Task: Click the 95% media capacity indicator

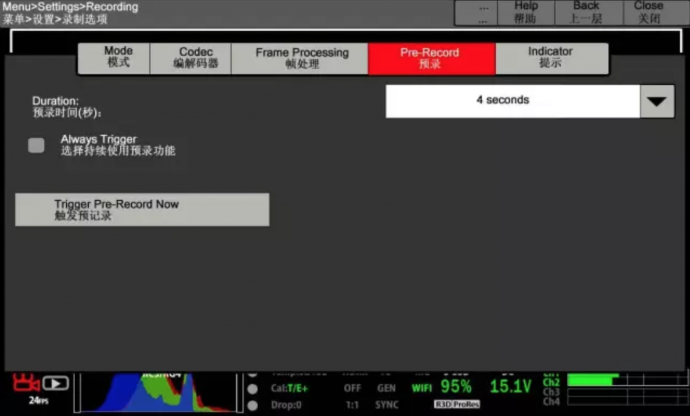Action: [x=456, y=387]
